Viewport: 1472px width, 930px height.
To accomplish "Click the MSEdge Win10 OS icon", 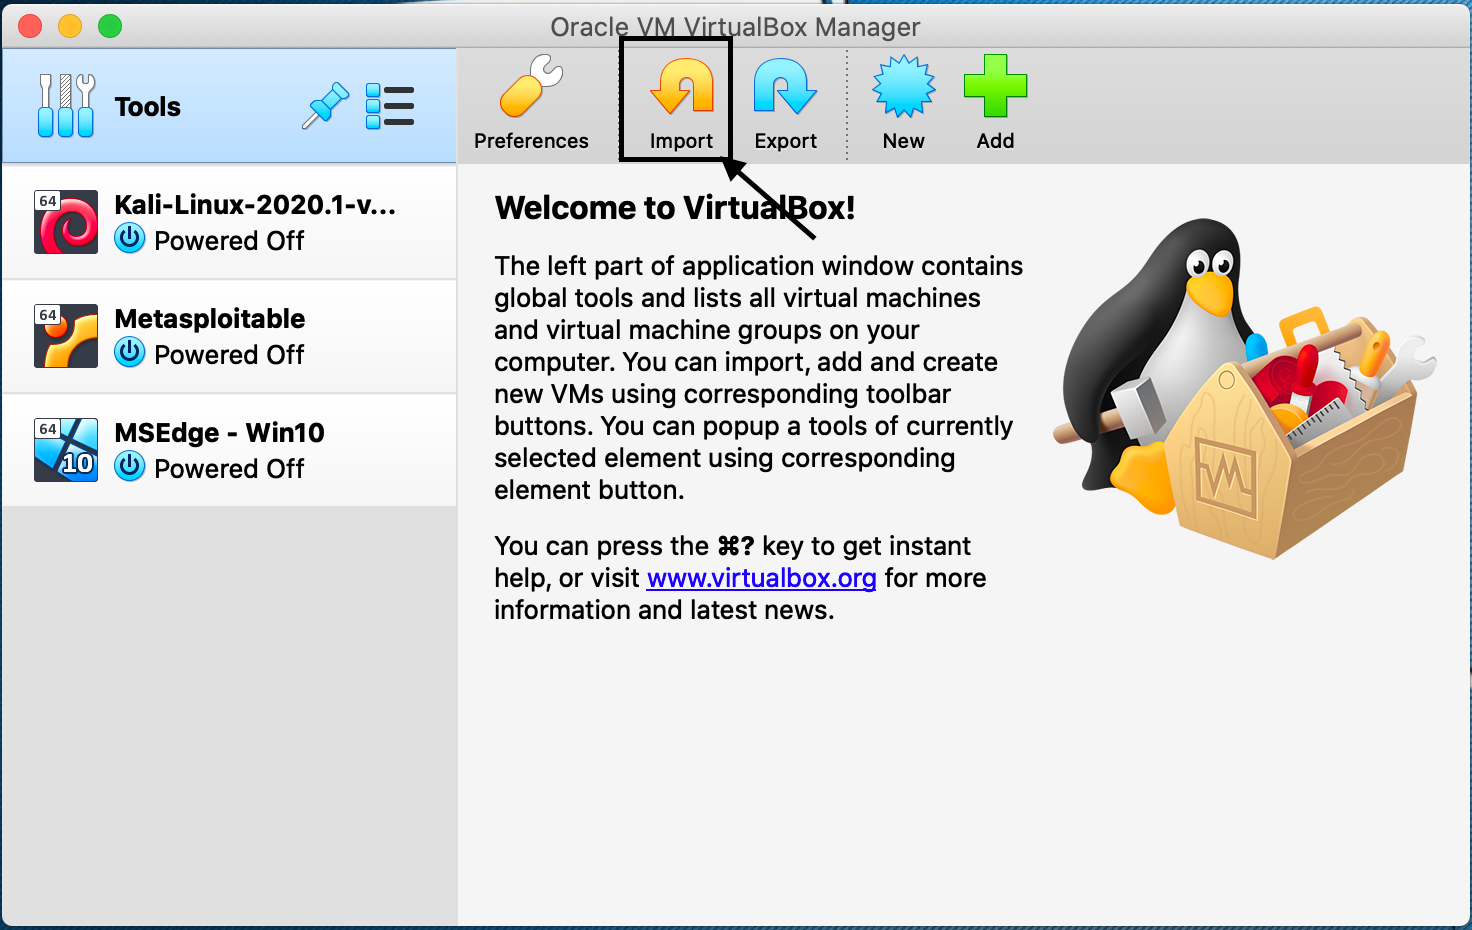I will [66, 450].
